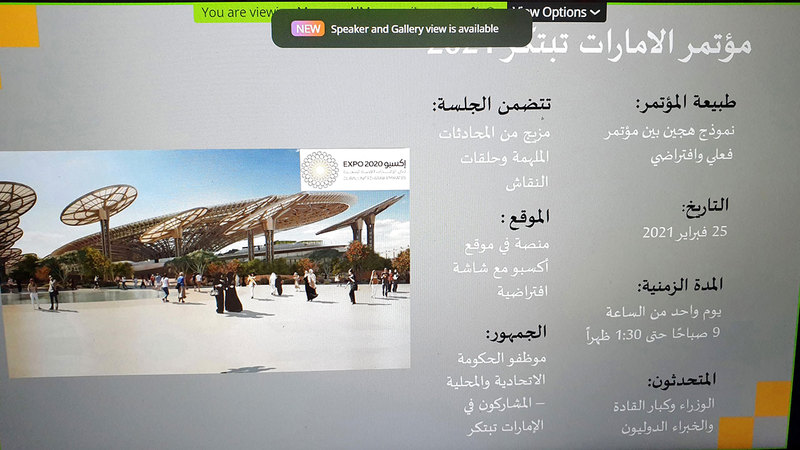Click the green "You are viewing" share banner
The width and height of the screenshot is (800, 450).
[x=235, y=12]
